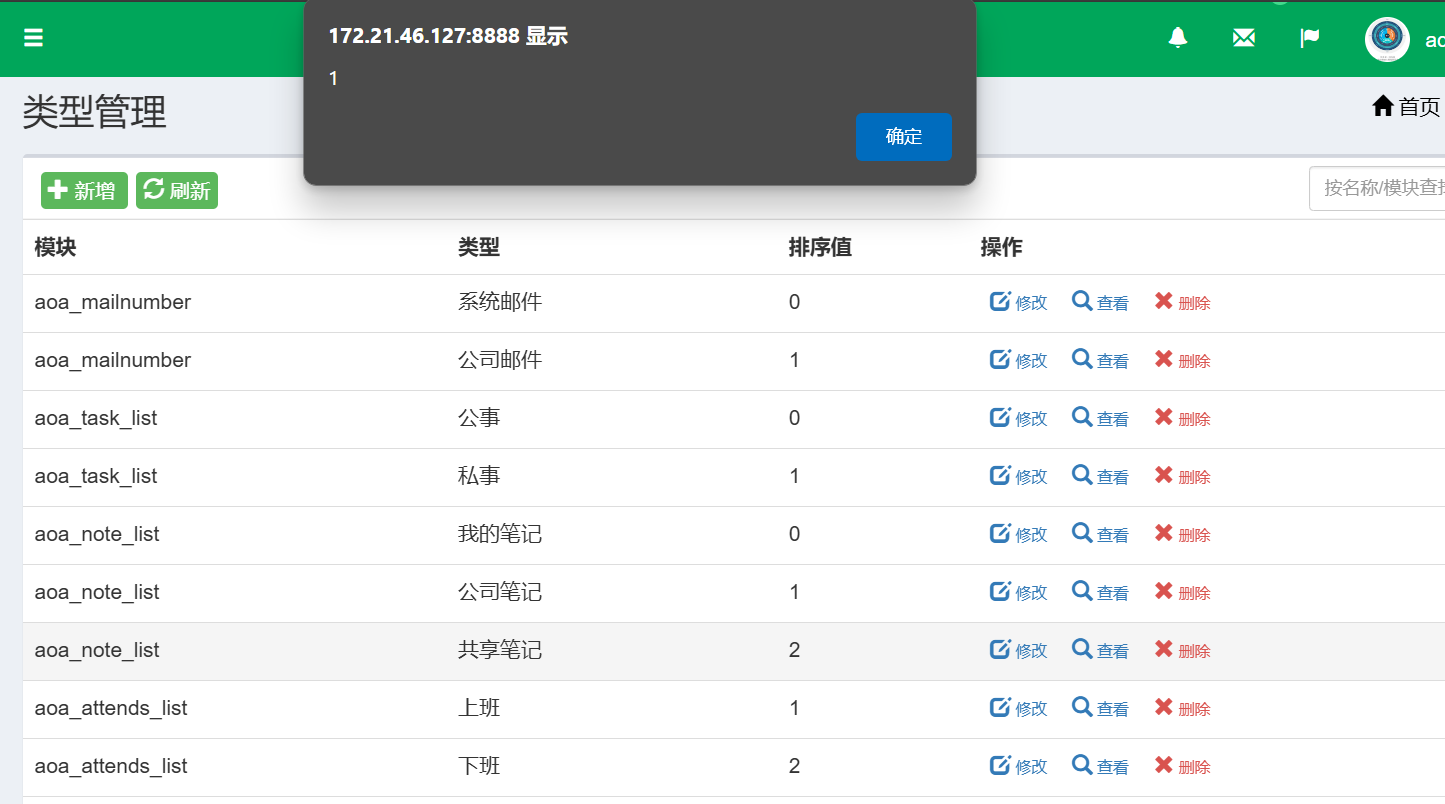View (查看) the 我的笔记 row

tap(1101, 534)
